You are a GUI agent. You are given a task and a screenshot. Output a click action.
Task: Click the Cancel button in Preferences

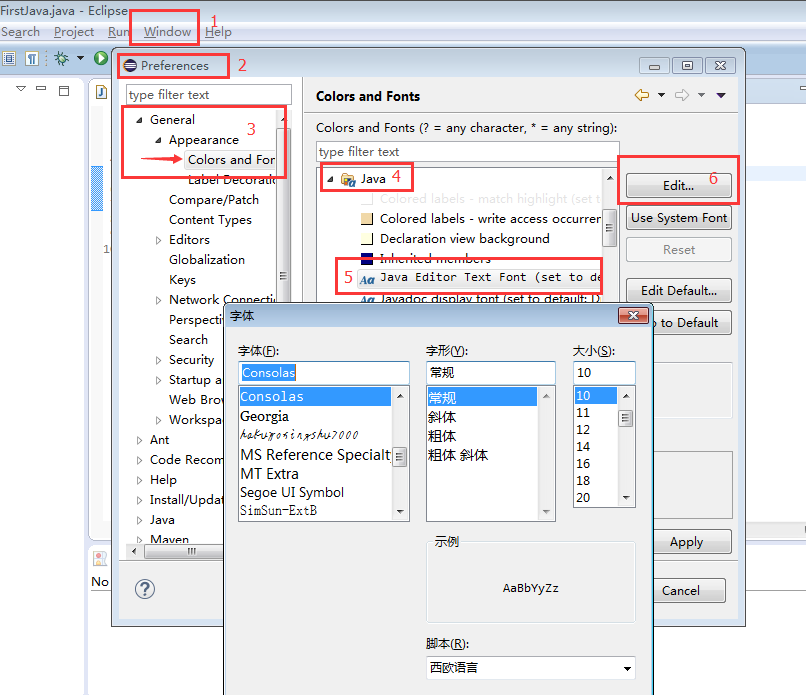tap(689, 591)
